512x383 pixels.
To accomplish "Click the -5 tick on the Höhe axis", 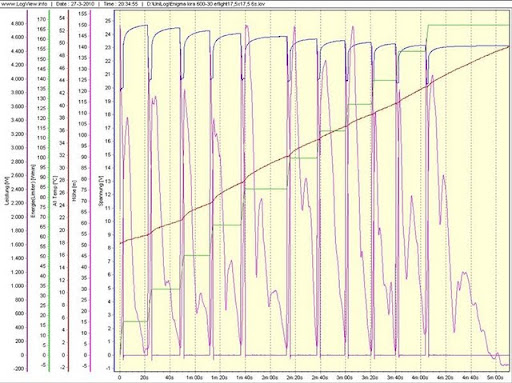I will [x=84, y=366].
